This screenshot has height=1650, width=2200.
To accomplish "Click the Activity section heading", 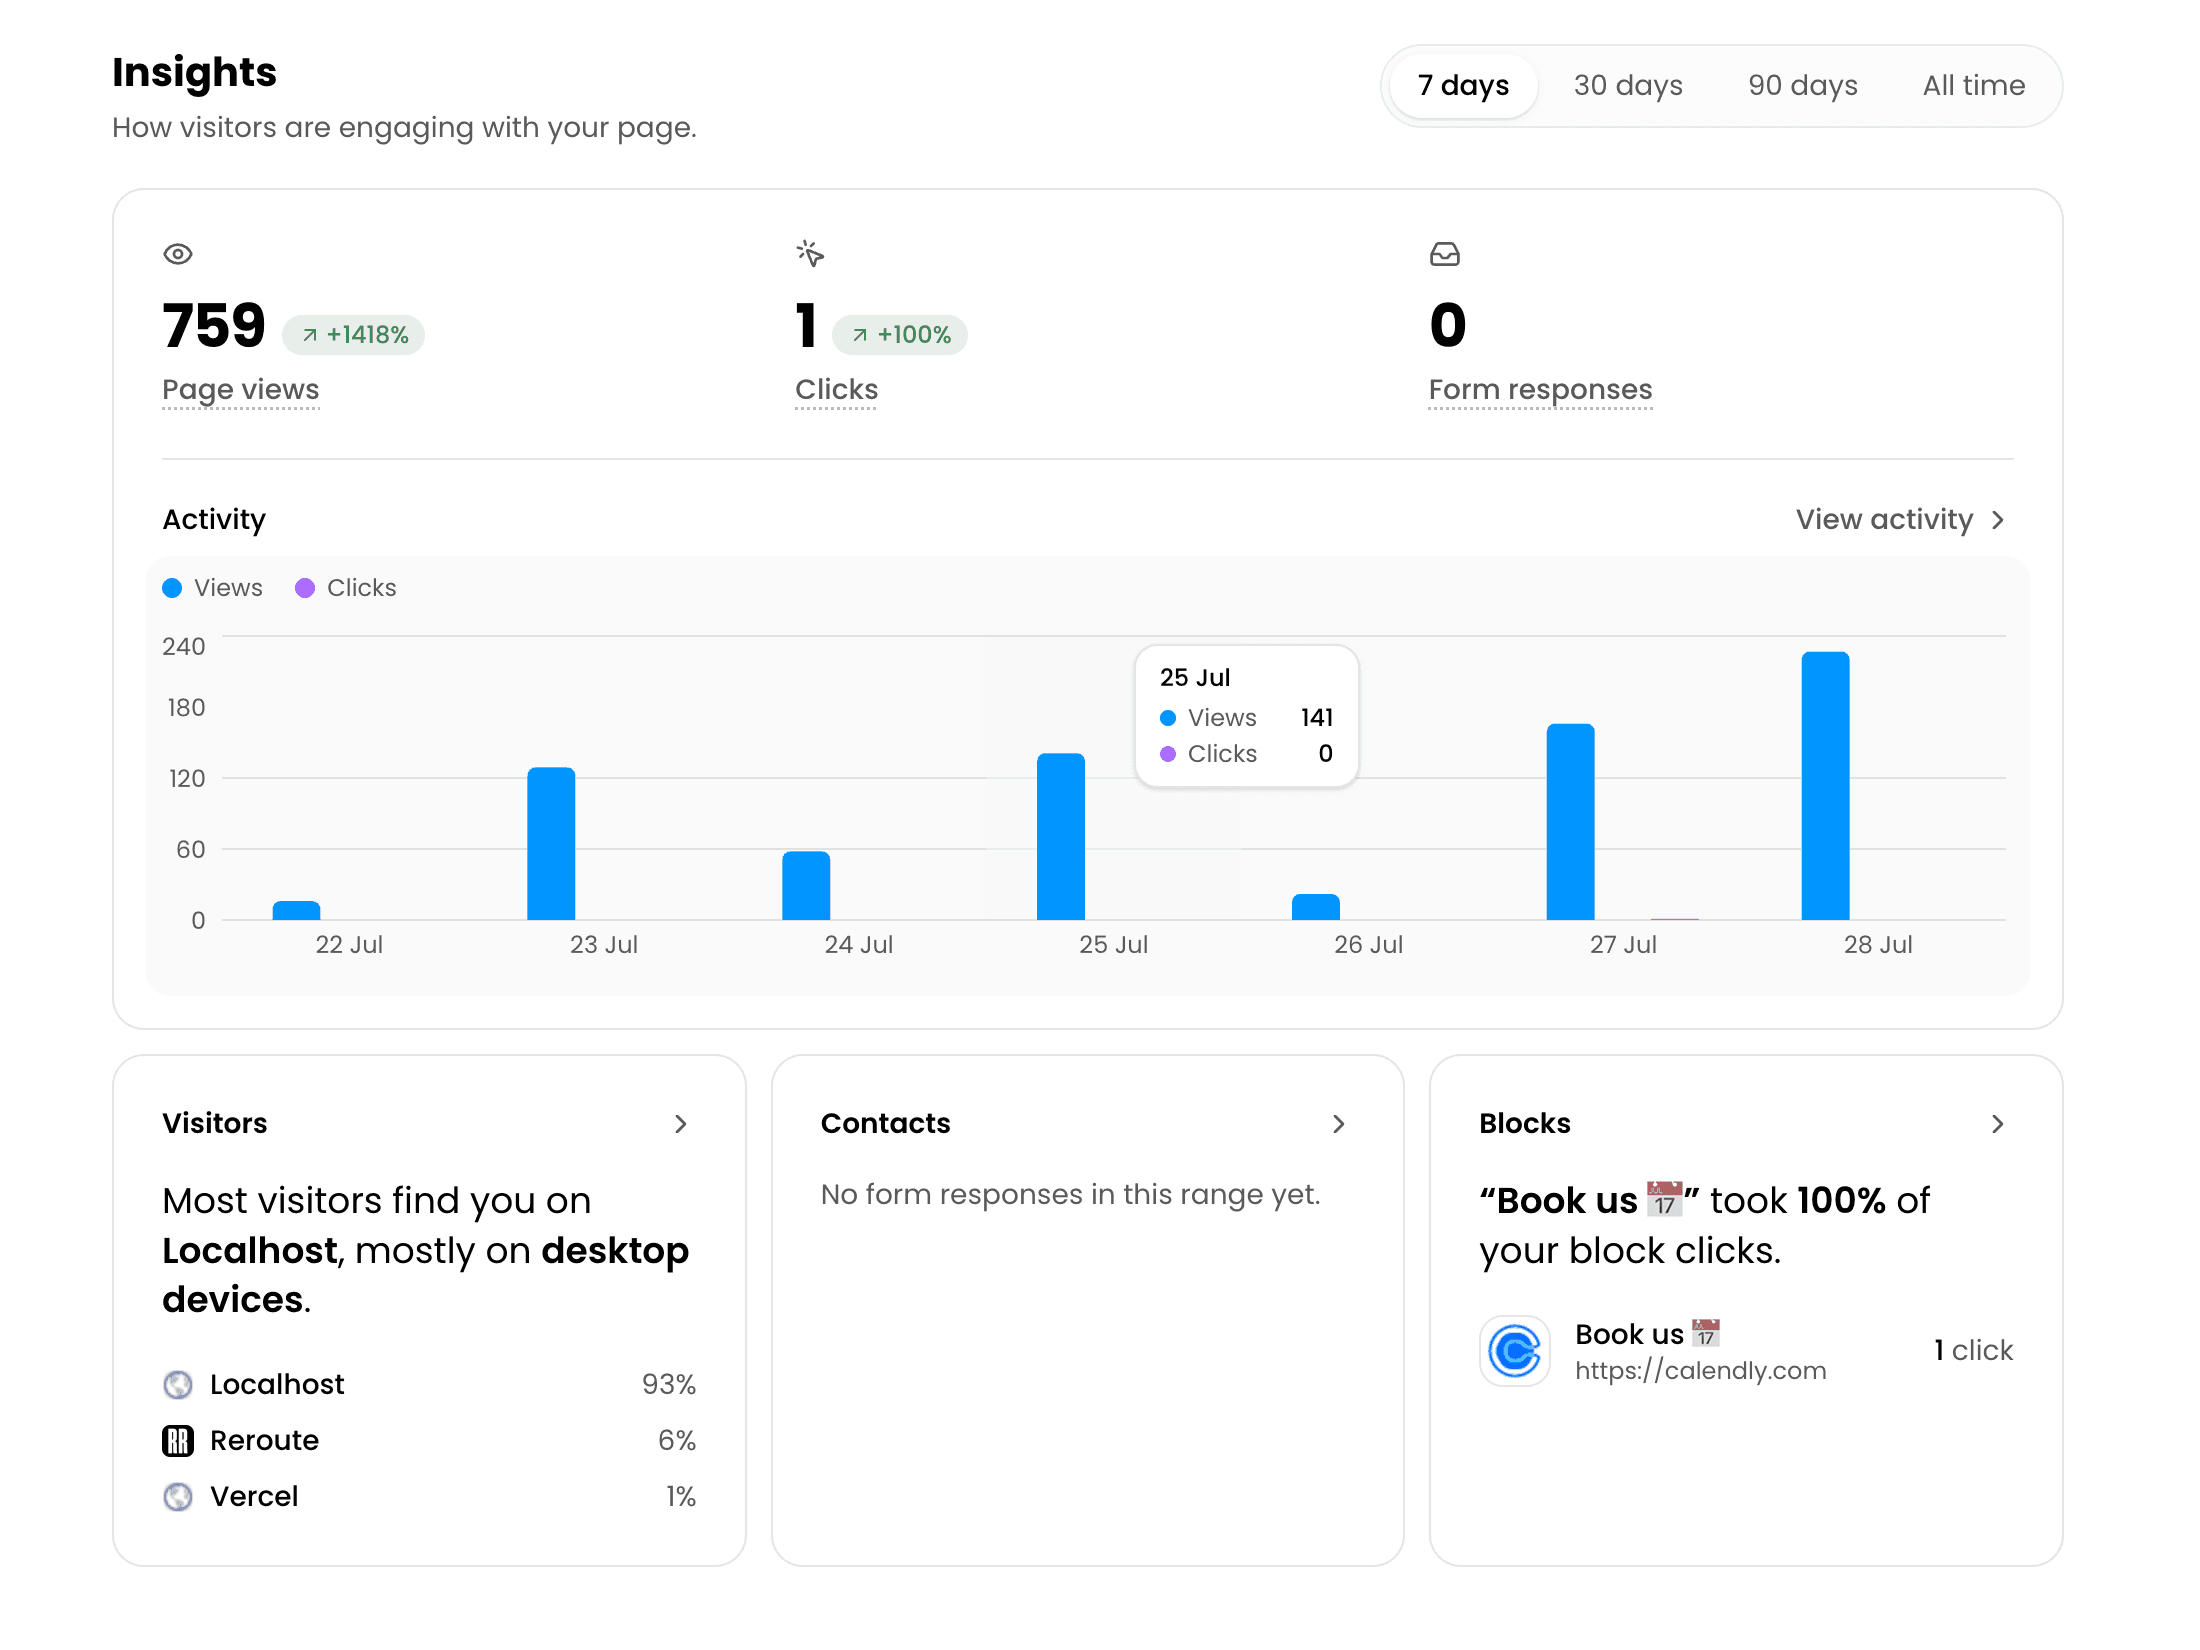I will [214, 520].
